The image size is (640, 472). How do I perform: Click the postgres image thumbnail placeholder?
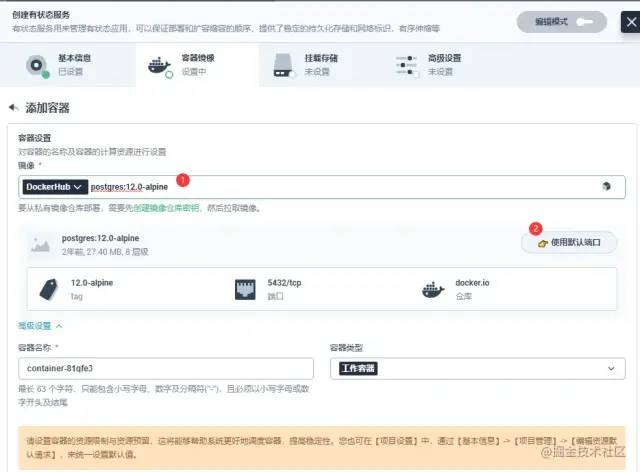(40, 245)
